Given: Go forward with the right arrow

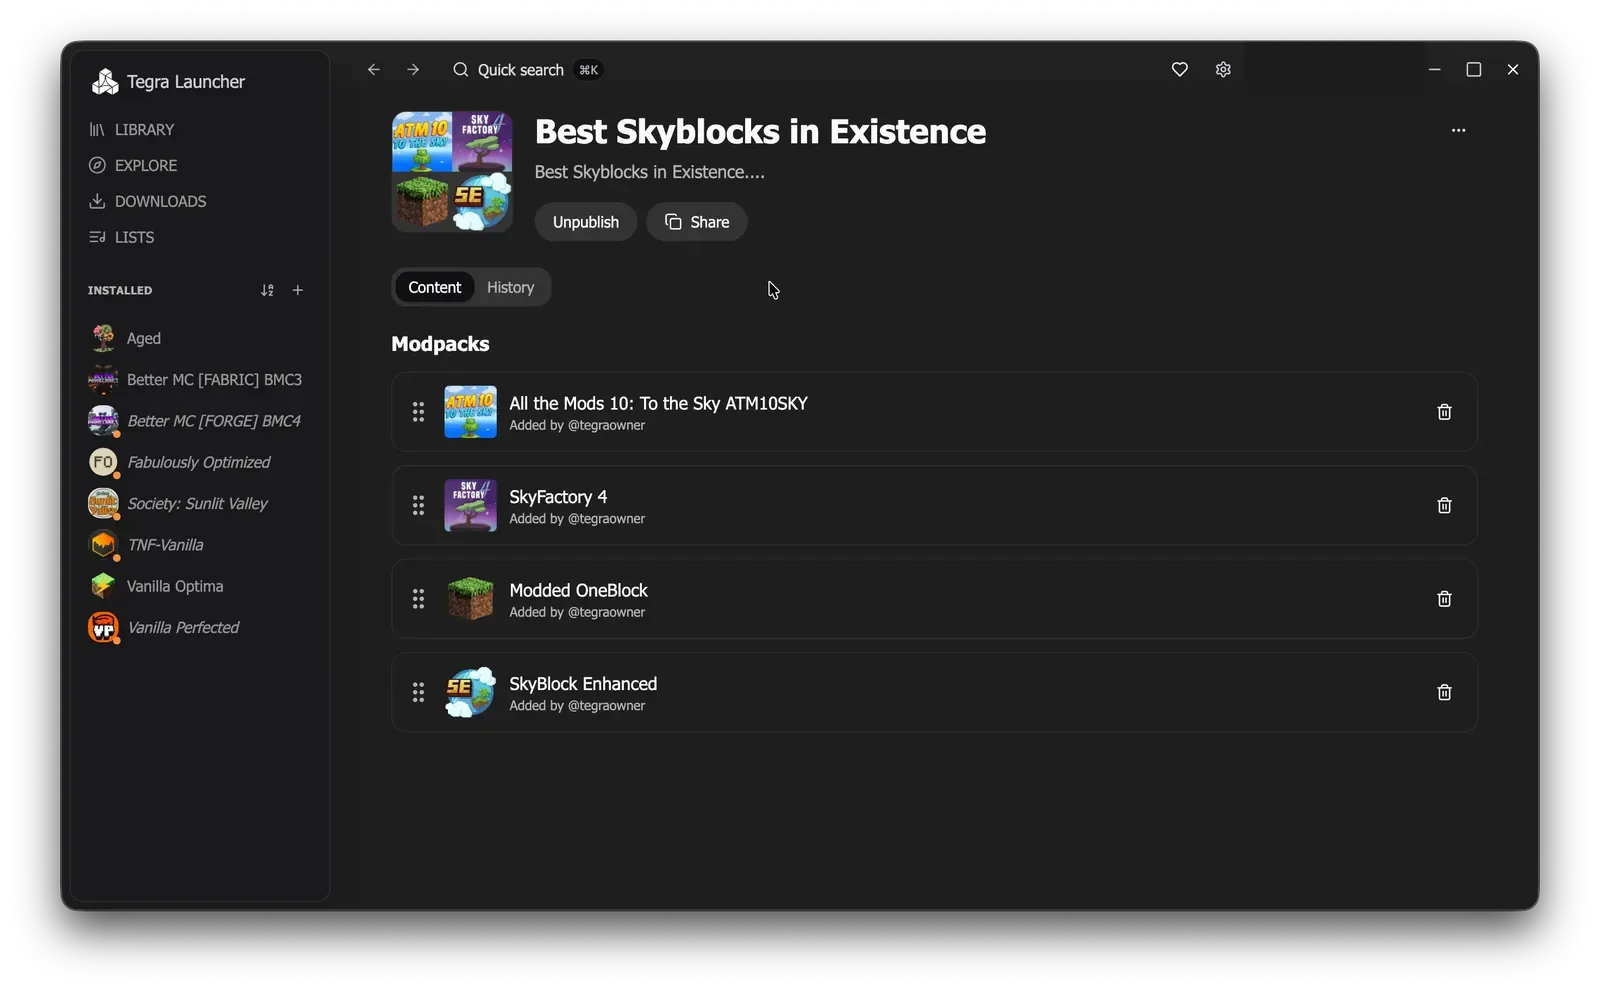Looking at the screenshot, I should 413,70.
